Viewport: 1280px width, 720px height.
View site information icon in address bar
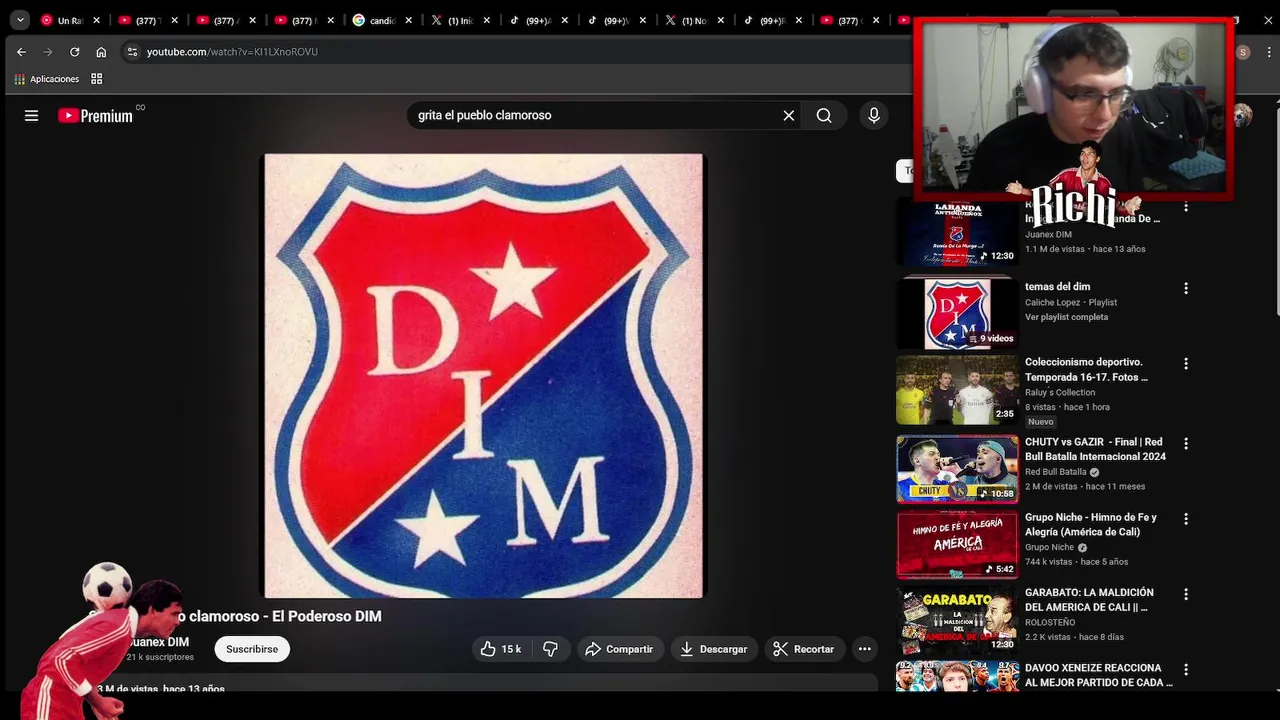pyautogui.click(x=132, y=52)
